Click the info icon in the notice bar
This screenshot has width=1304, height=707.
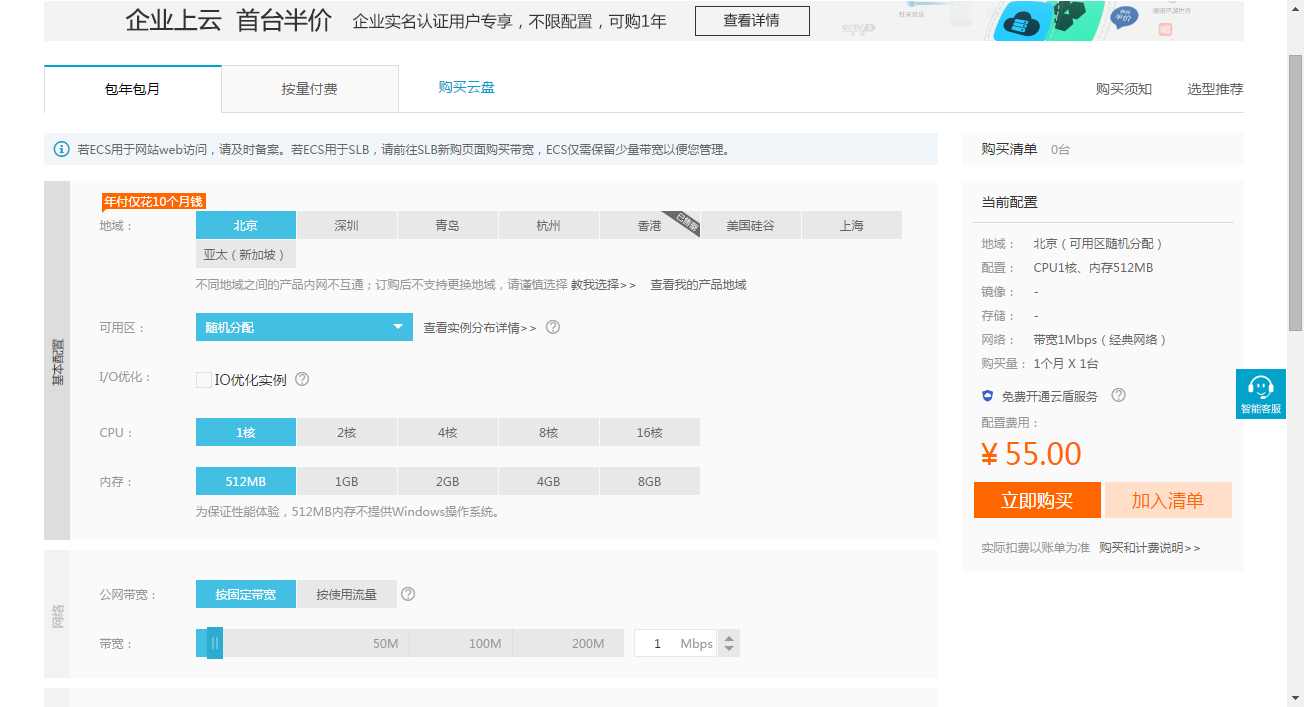62,149
